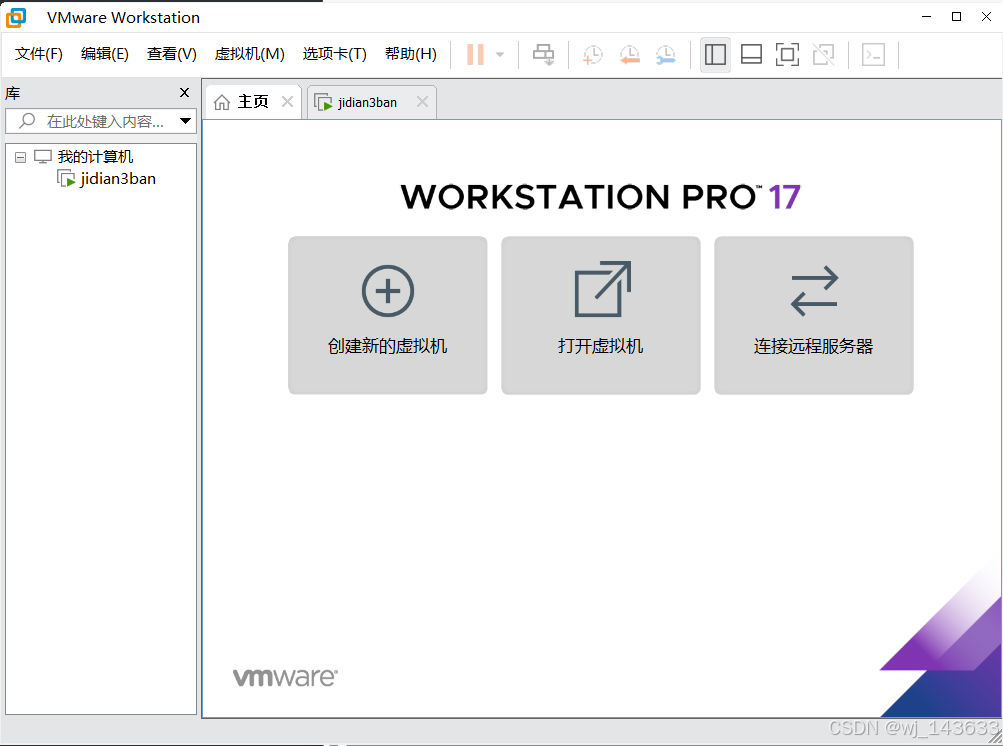Screen dimensions: 1003x746
Task: Toggle the thumbnail bar view icon
Action: 751,54
